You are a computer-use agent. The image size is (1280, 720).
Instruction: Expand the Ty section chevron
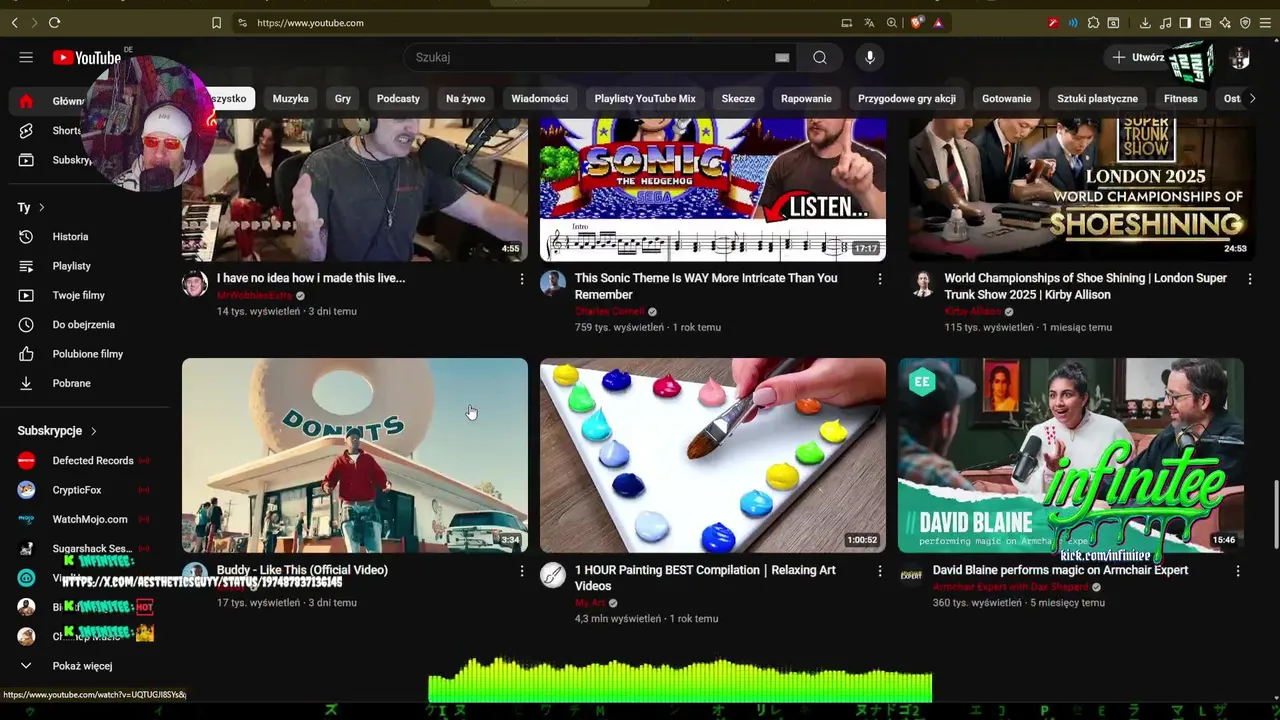[x=42, y=207]
